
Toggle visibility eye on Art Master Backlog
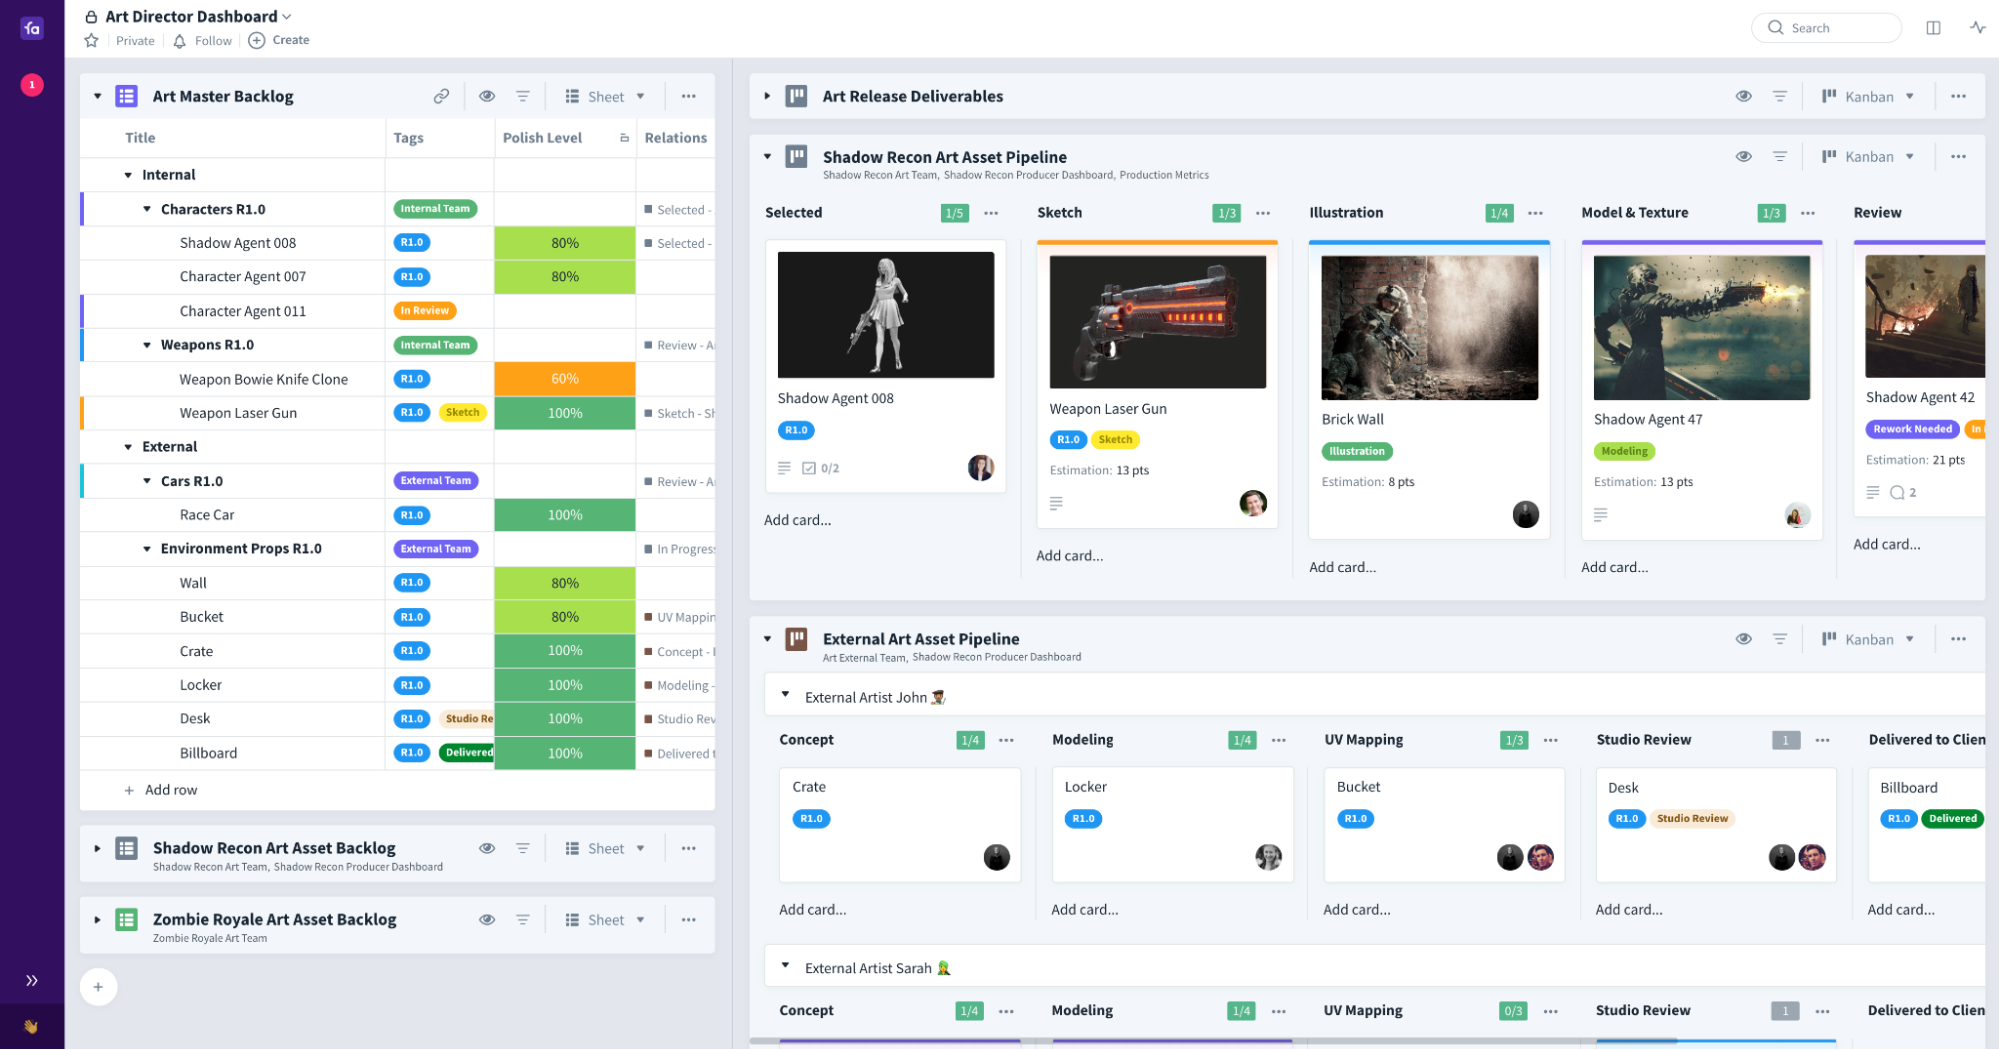[x=487, y=95]
